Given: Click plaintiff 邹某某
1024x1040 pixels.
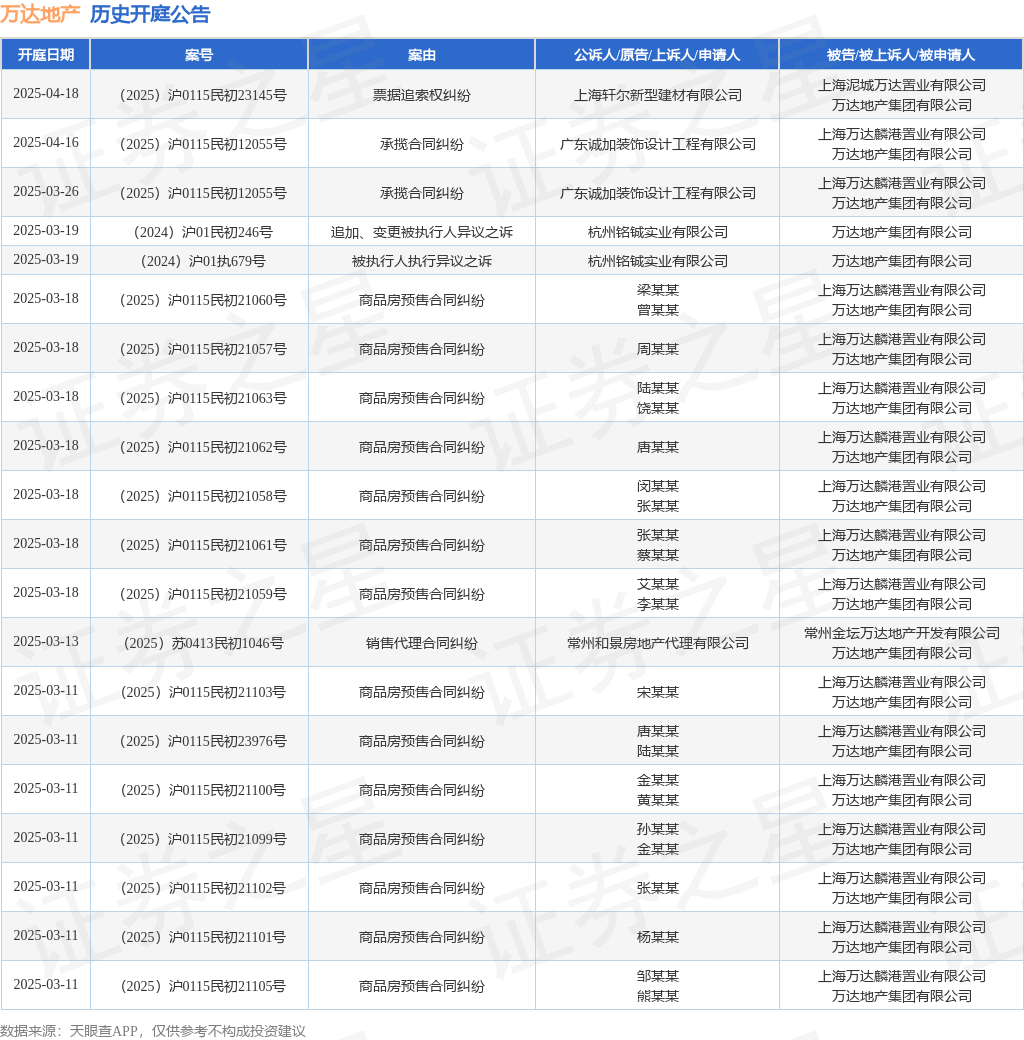Looking at the screenshot, I should click(657, 976).
